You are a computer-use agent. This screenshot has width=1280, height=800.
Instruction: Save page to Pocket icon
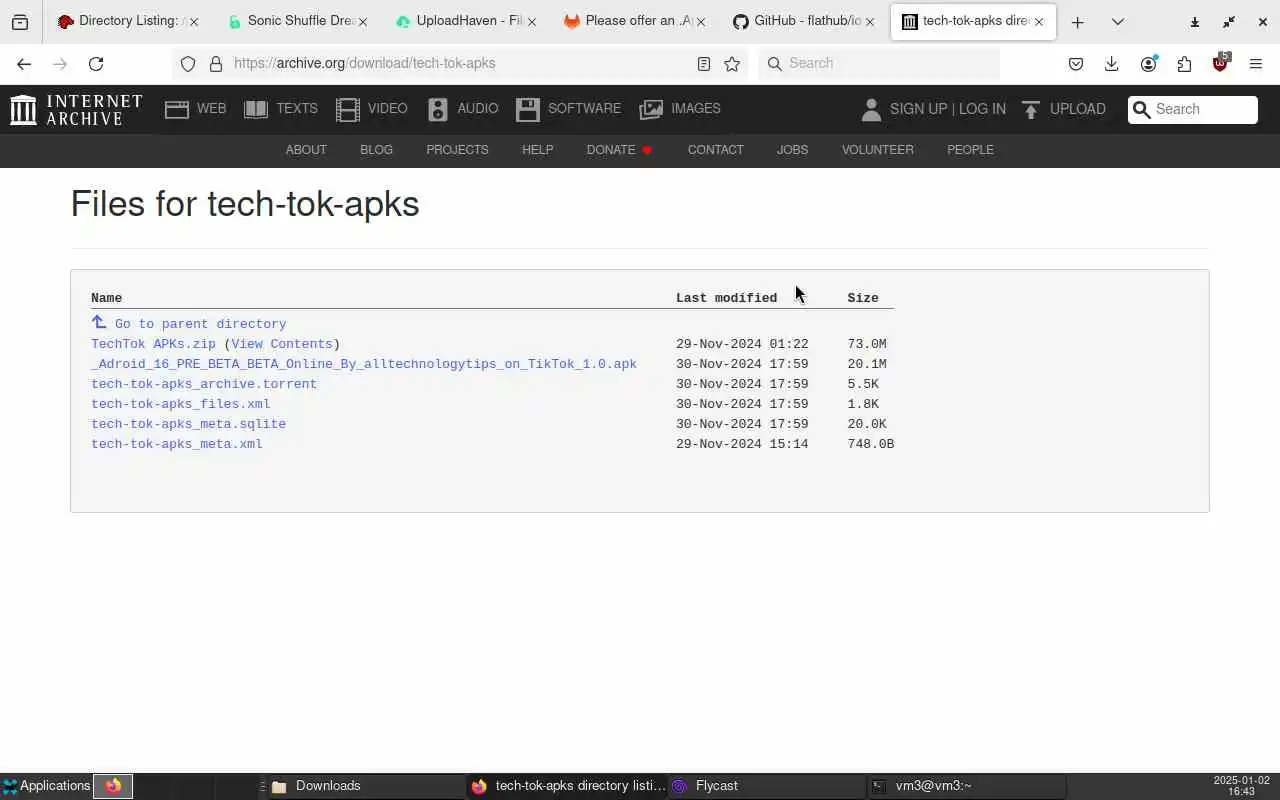point(1076,64)
